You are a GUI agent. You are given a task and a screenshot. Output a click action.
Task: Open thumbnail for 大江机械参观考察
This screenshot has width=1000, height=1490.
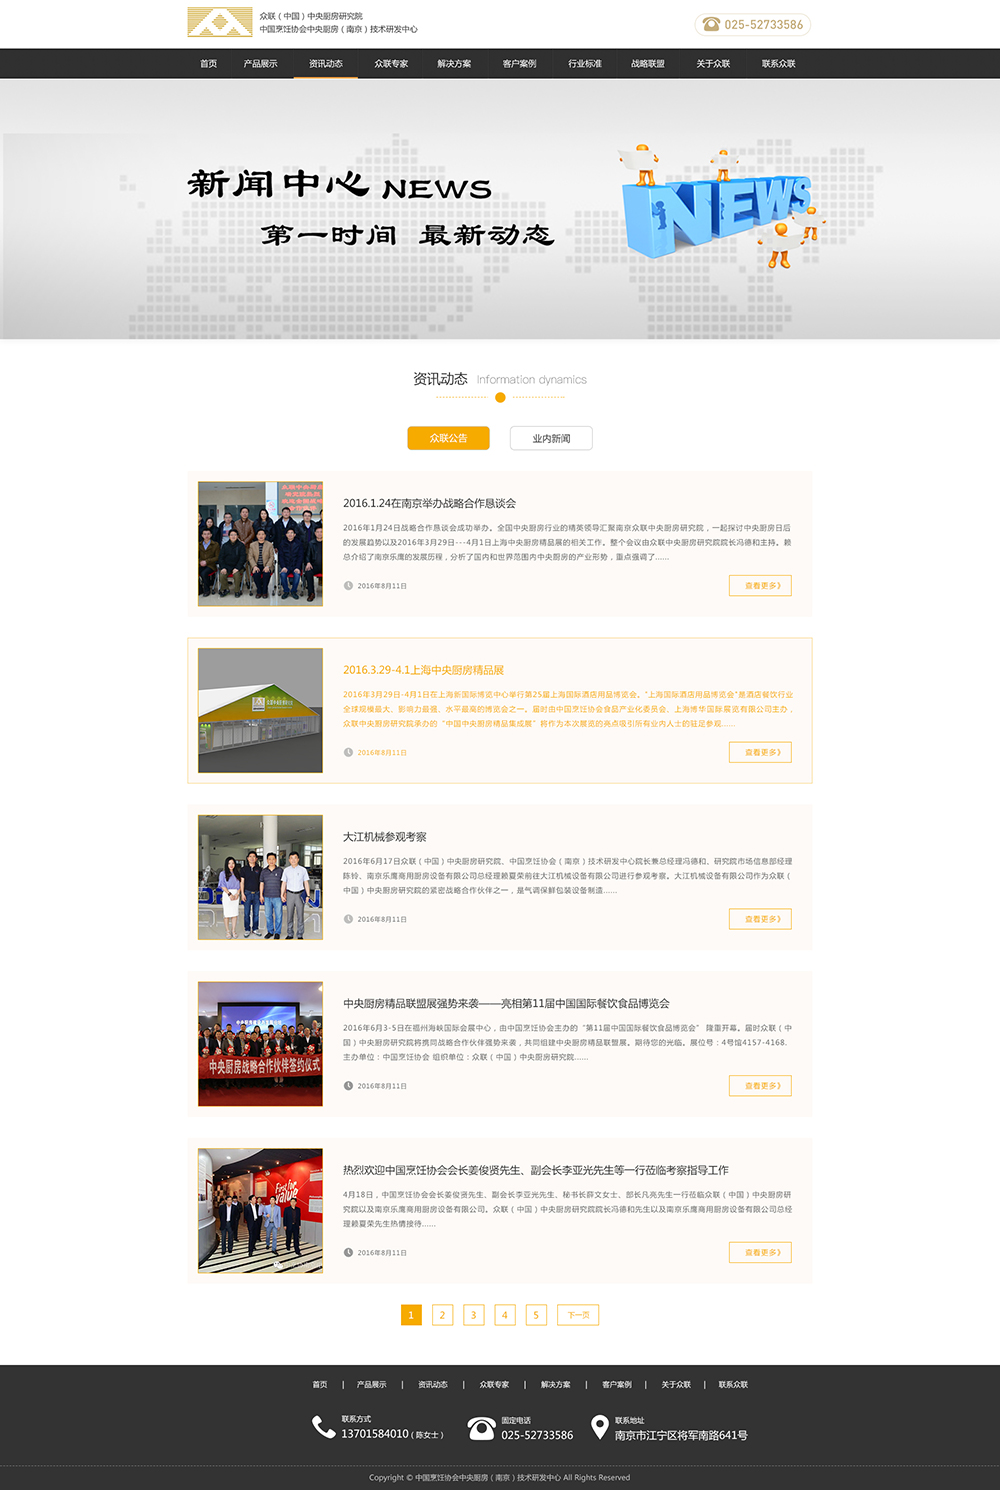260,877
